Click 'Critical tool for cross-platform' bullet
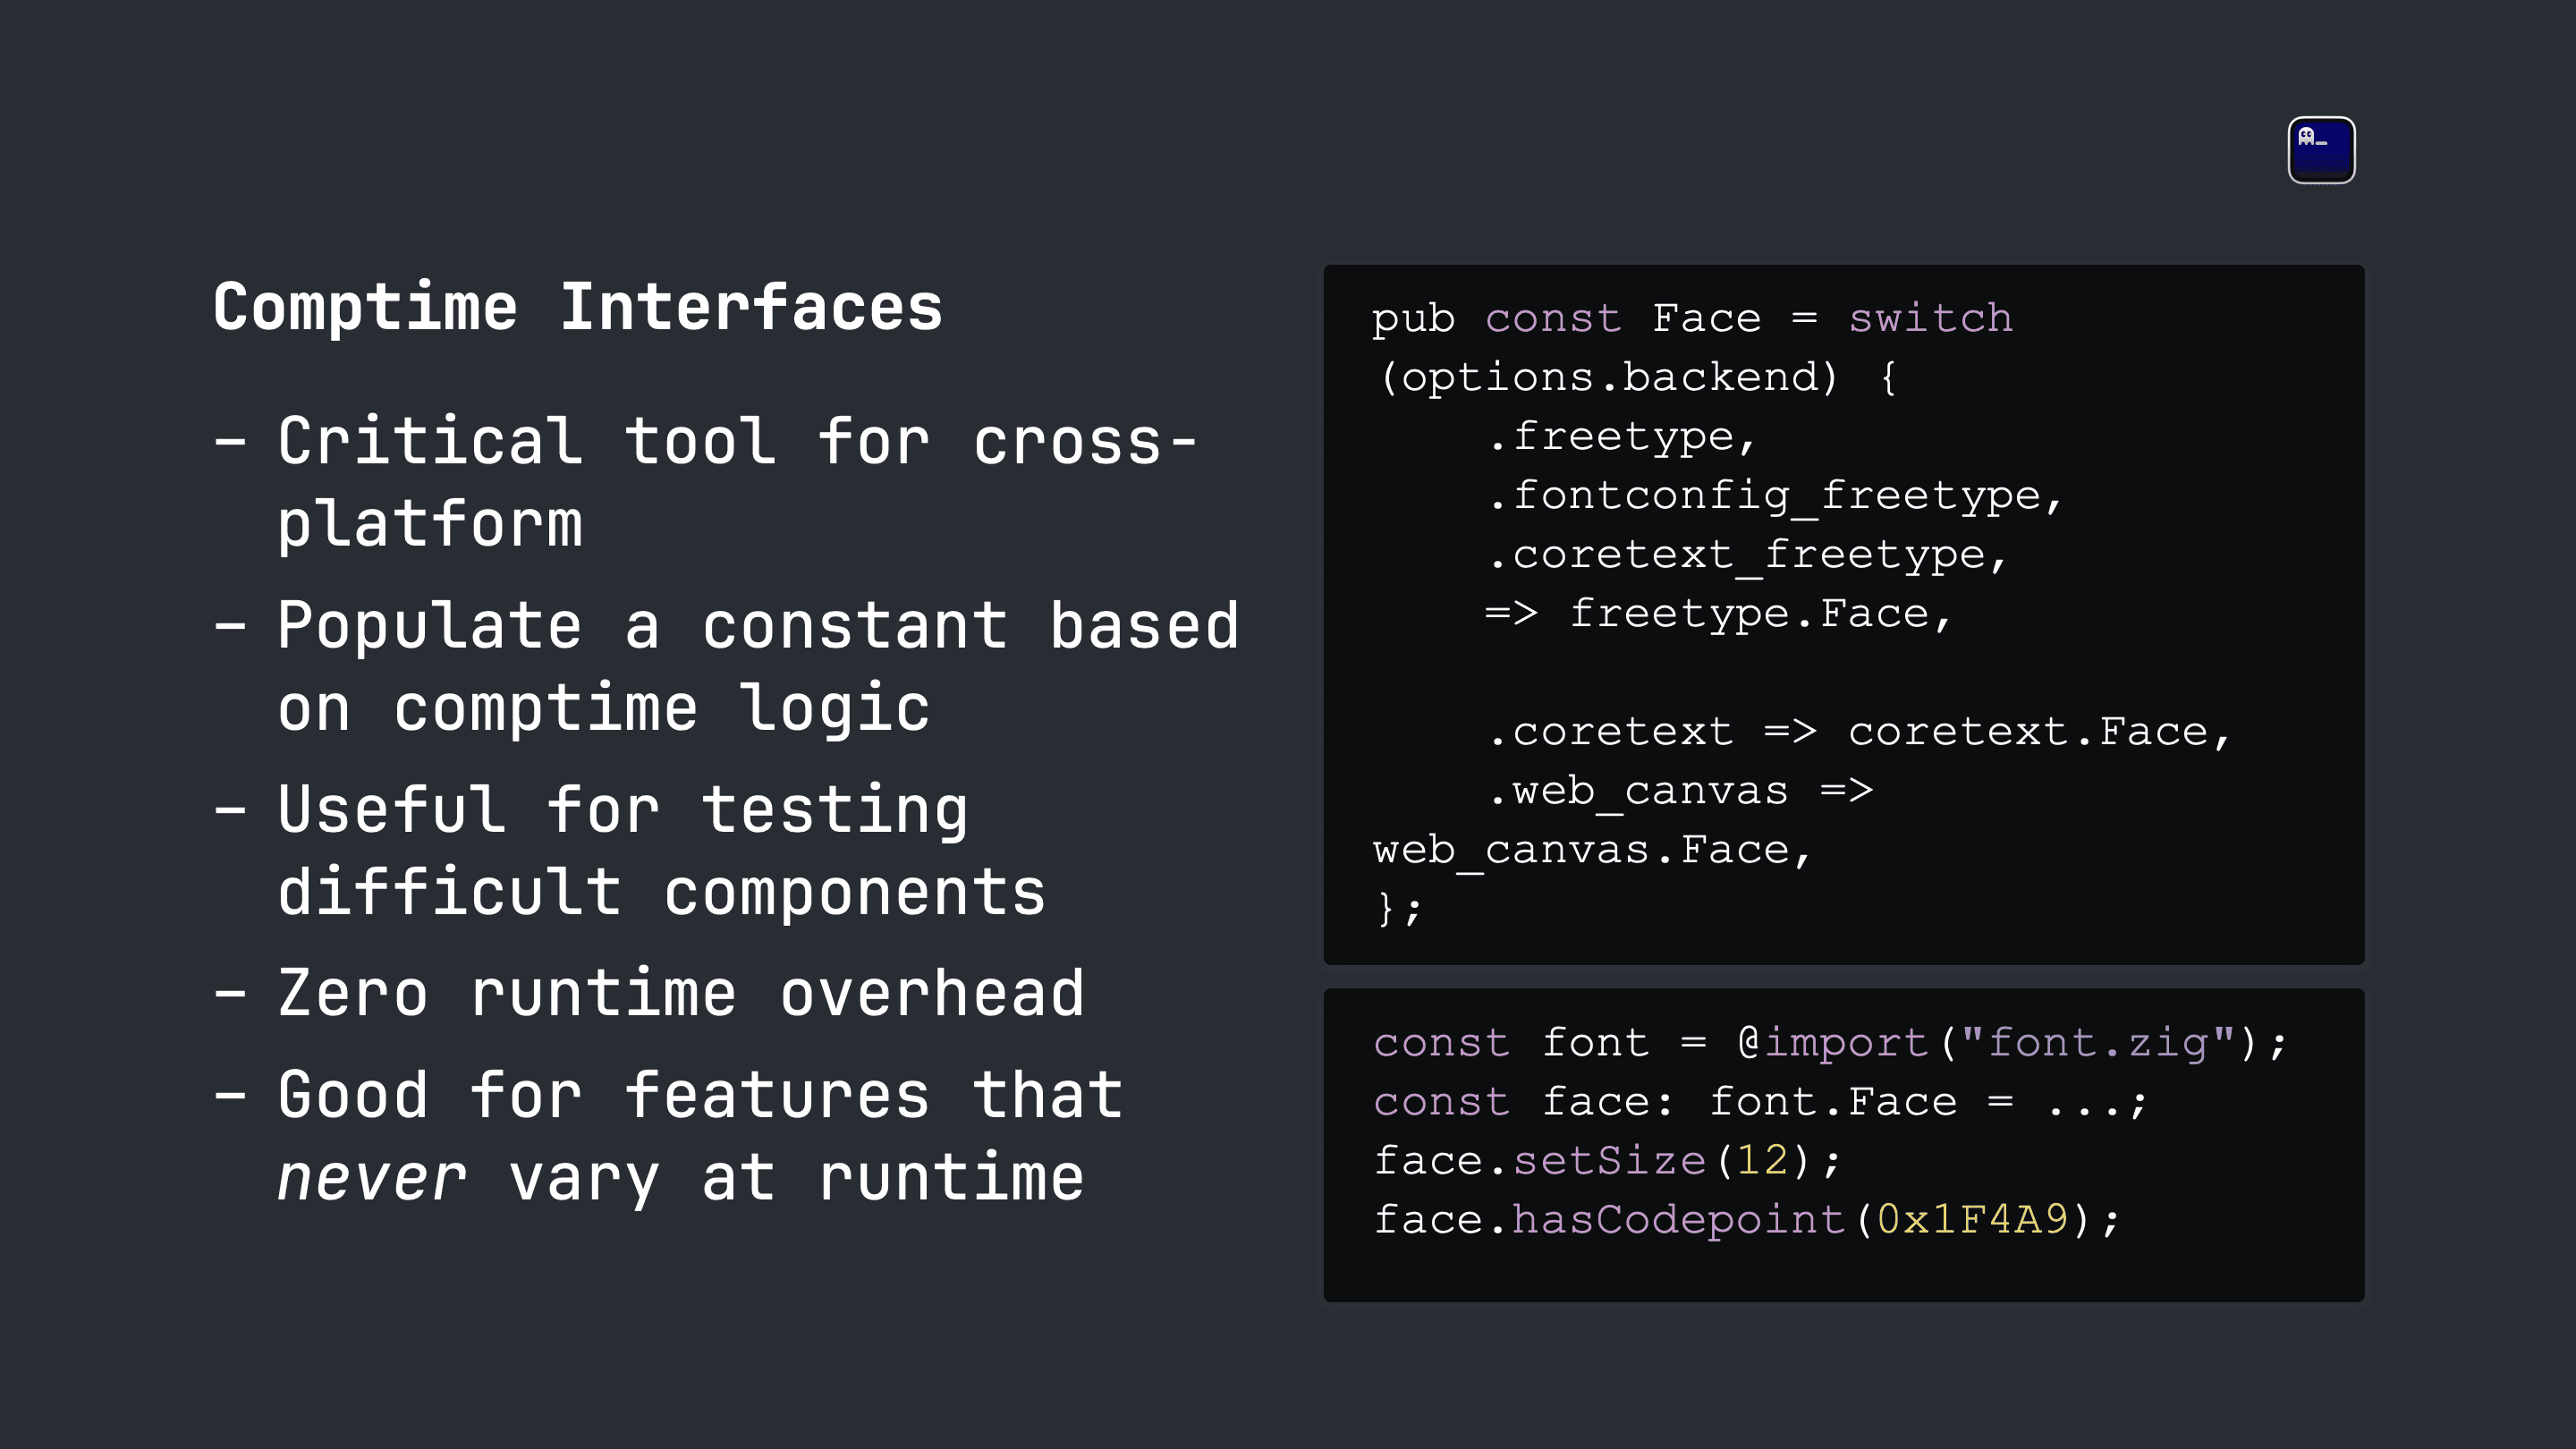This screenshot has height=1449, width=2576. [737, 482]
